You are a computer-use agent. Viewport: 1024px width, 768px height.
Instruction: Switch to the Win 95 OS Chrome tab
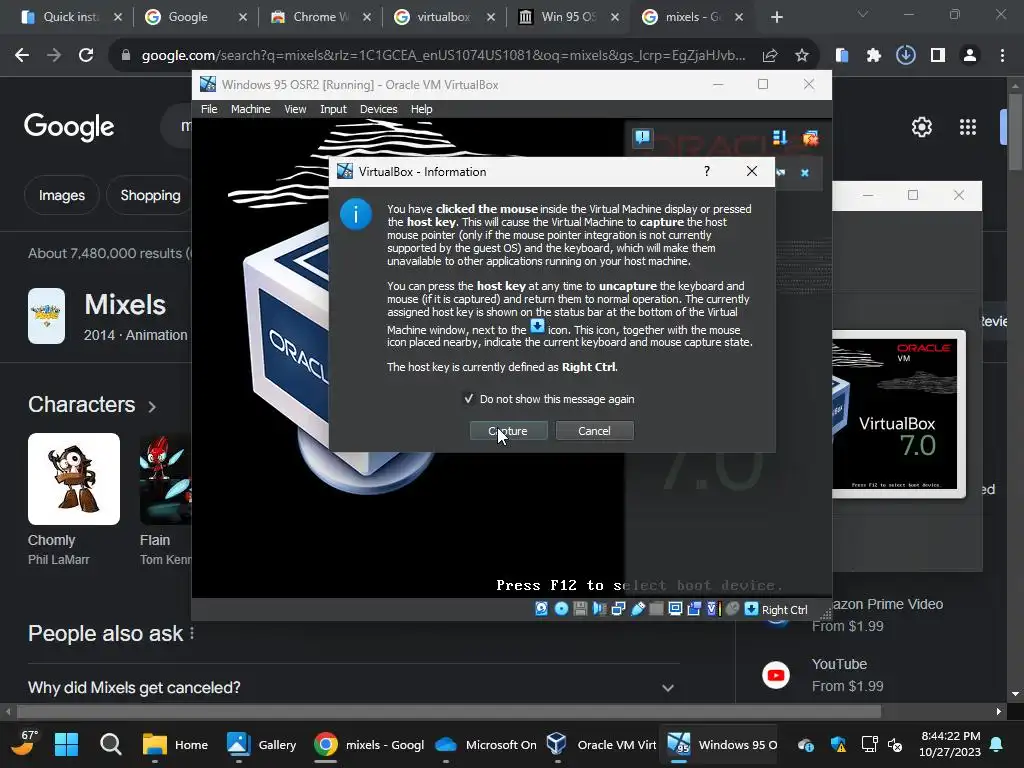tap(567, 17)
